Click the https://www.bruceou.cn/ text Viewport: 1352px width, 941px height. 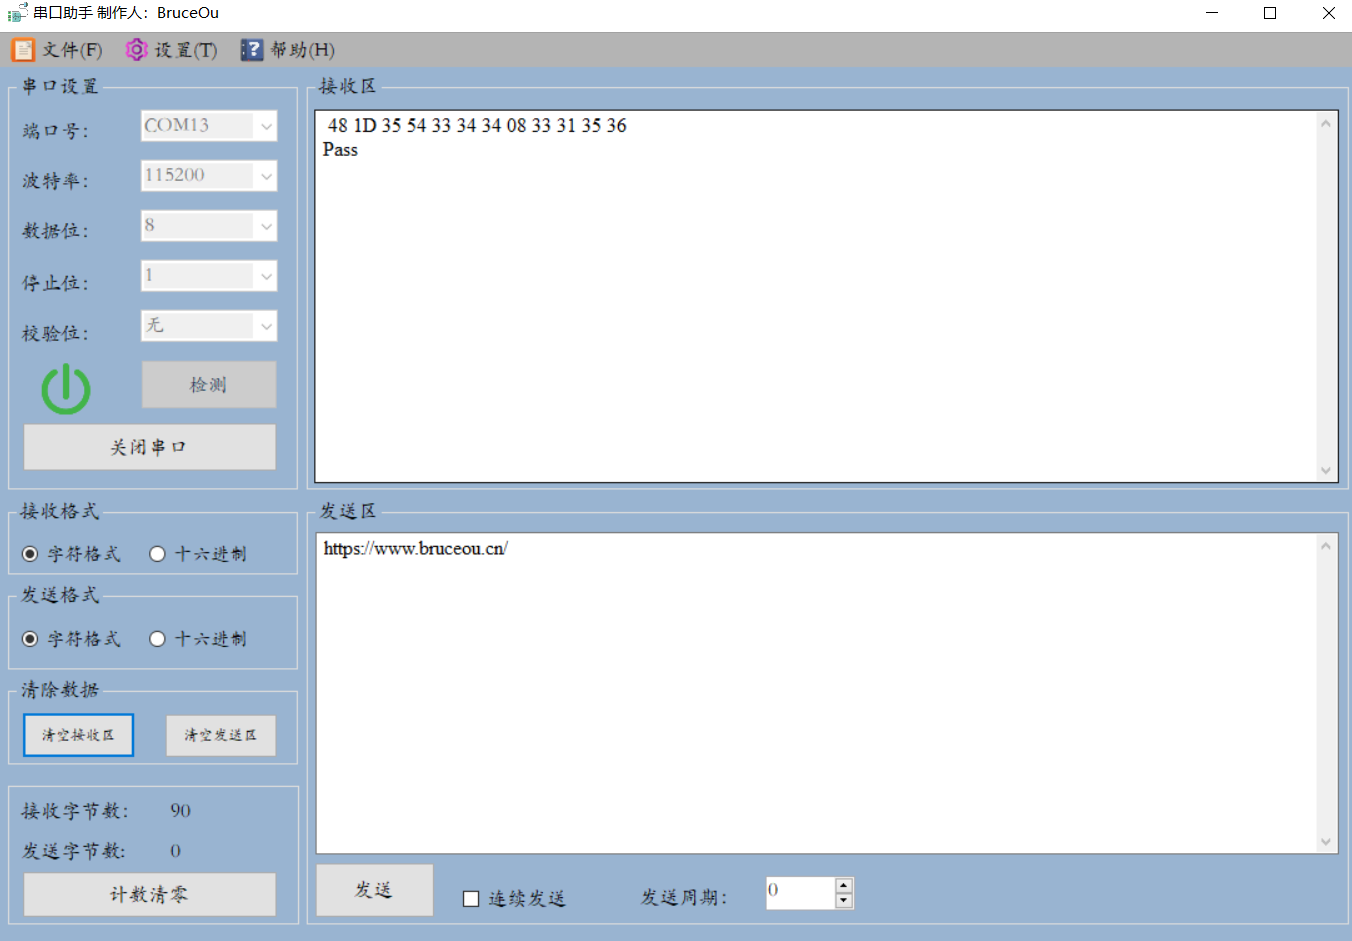click(415, 549)
